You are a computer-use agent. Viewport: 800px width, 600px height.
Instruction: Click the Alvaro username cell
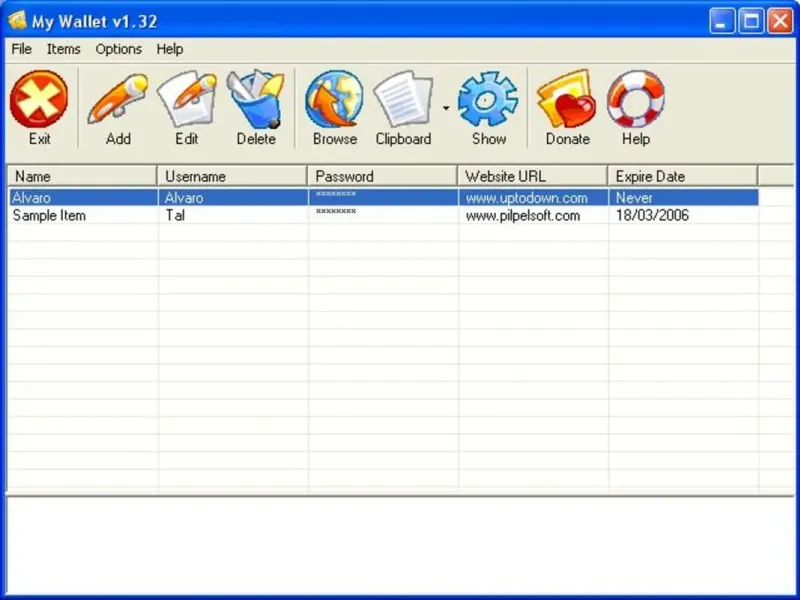[x=233, y=197]
